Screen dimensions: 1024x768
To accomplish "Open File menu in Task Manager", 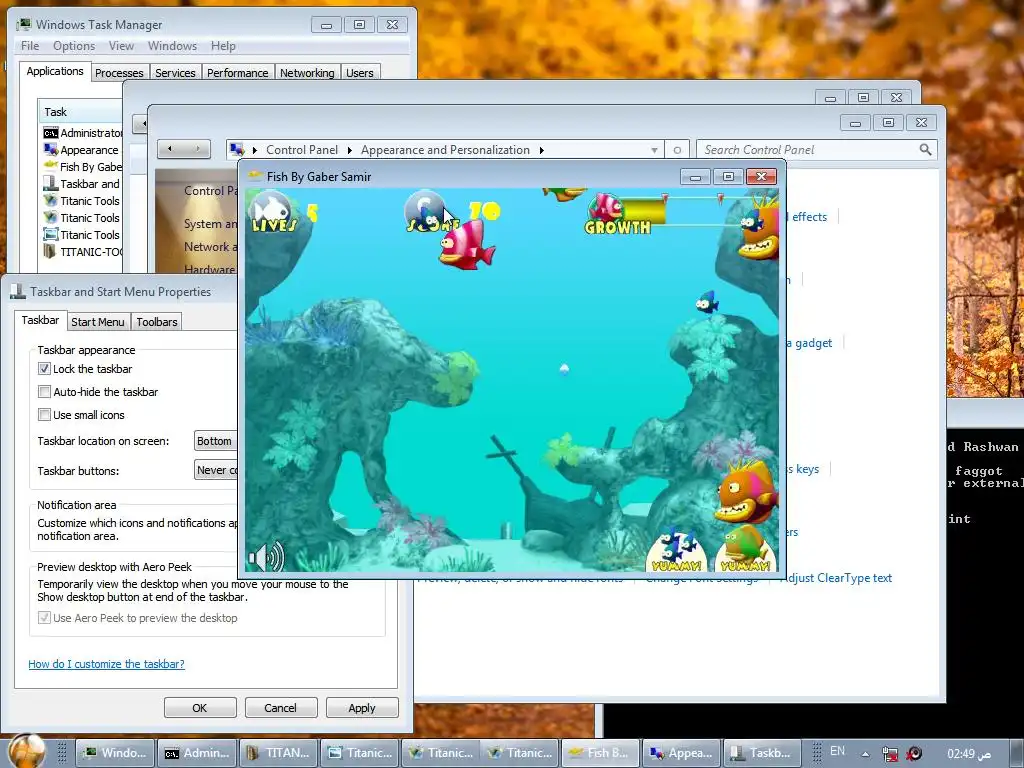I will (x=30, y=46).
